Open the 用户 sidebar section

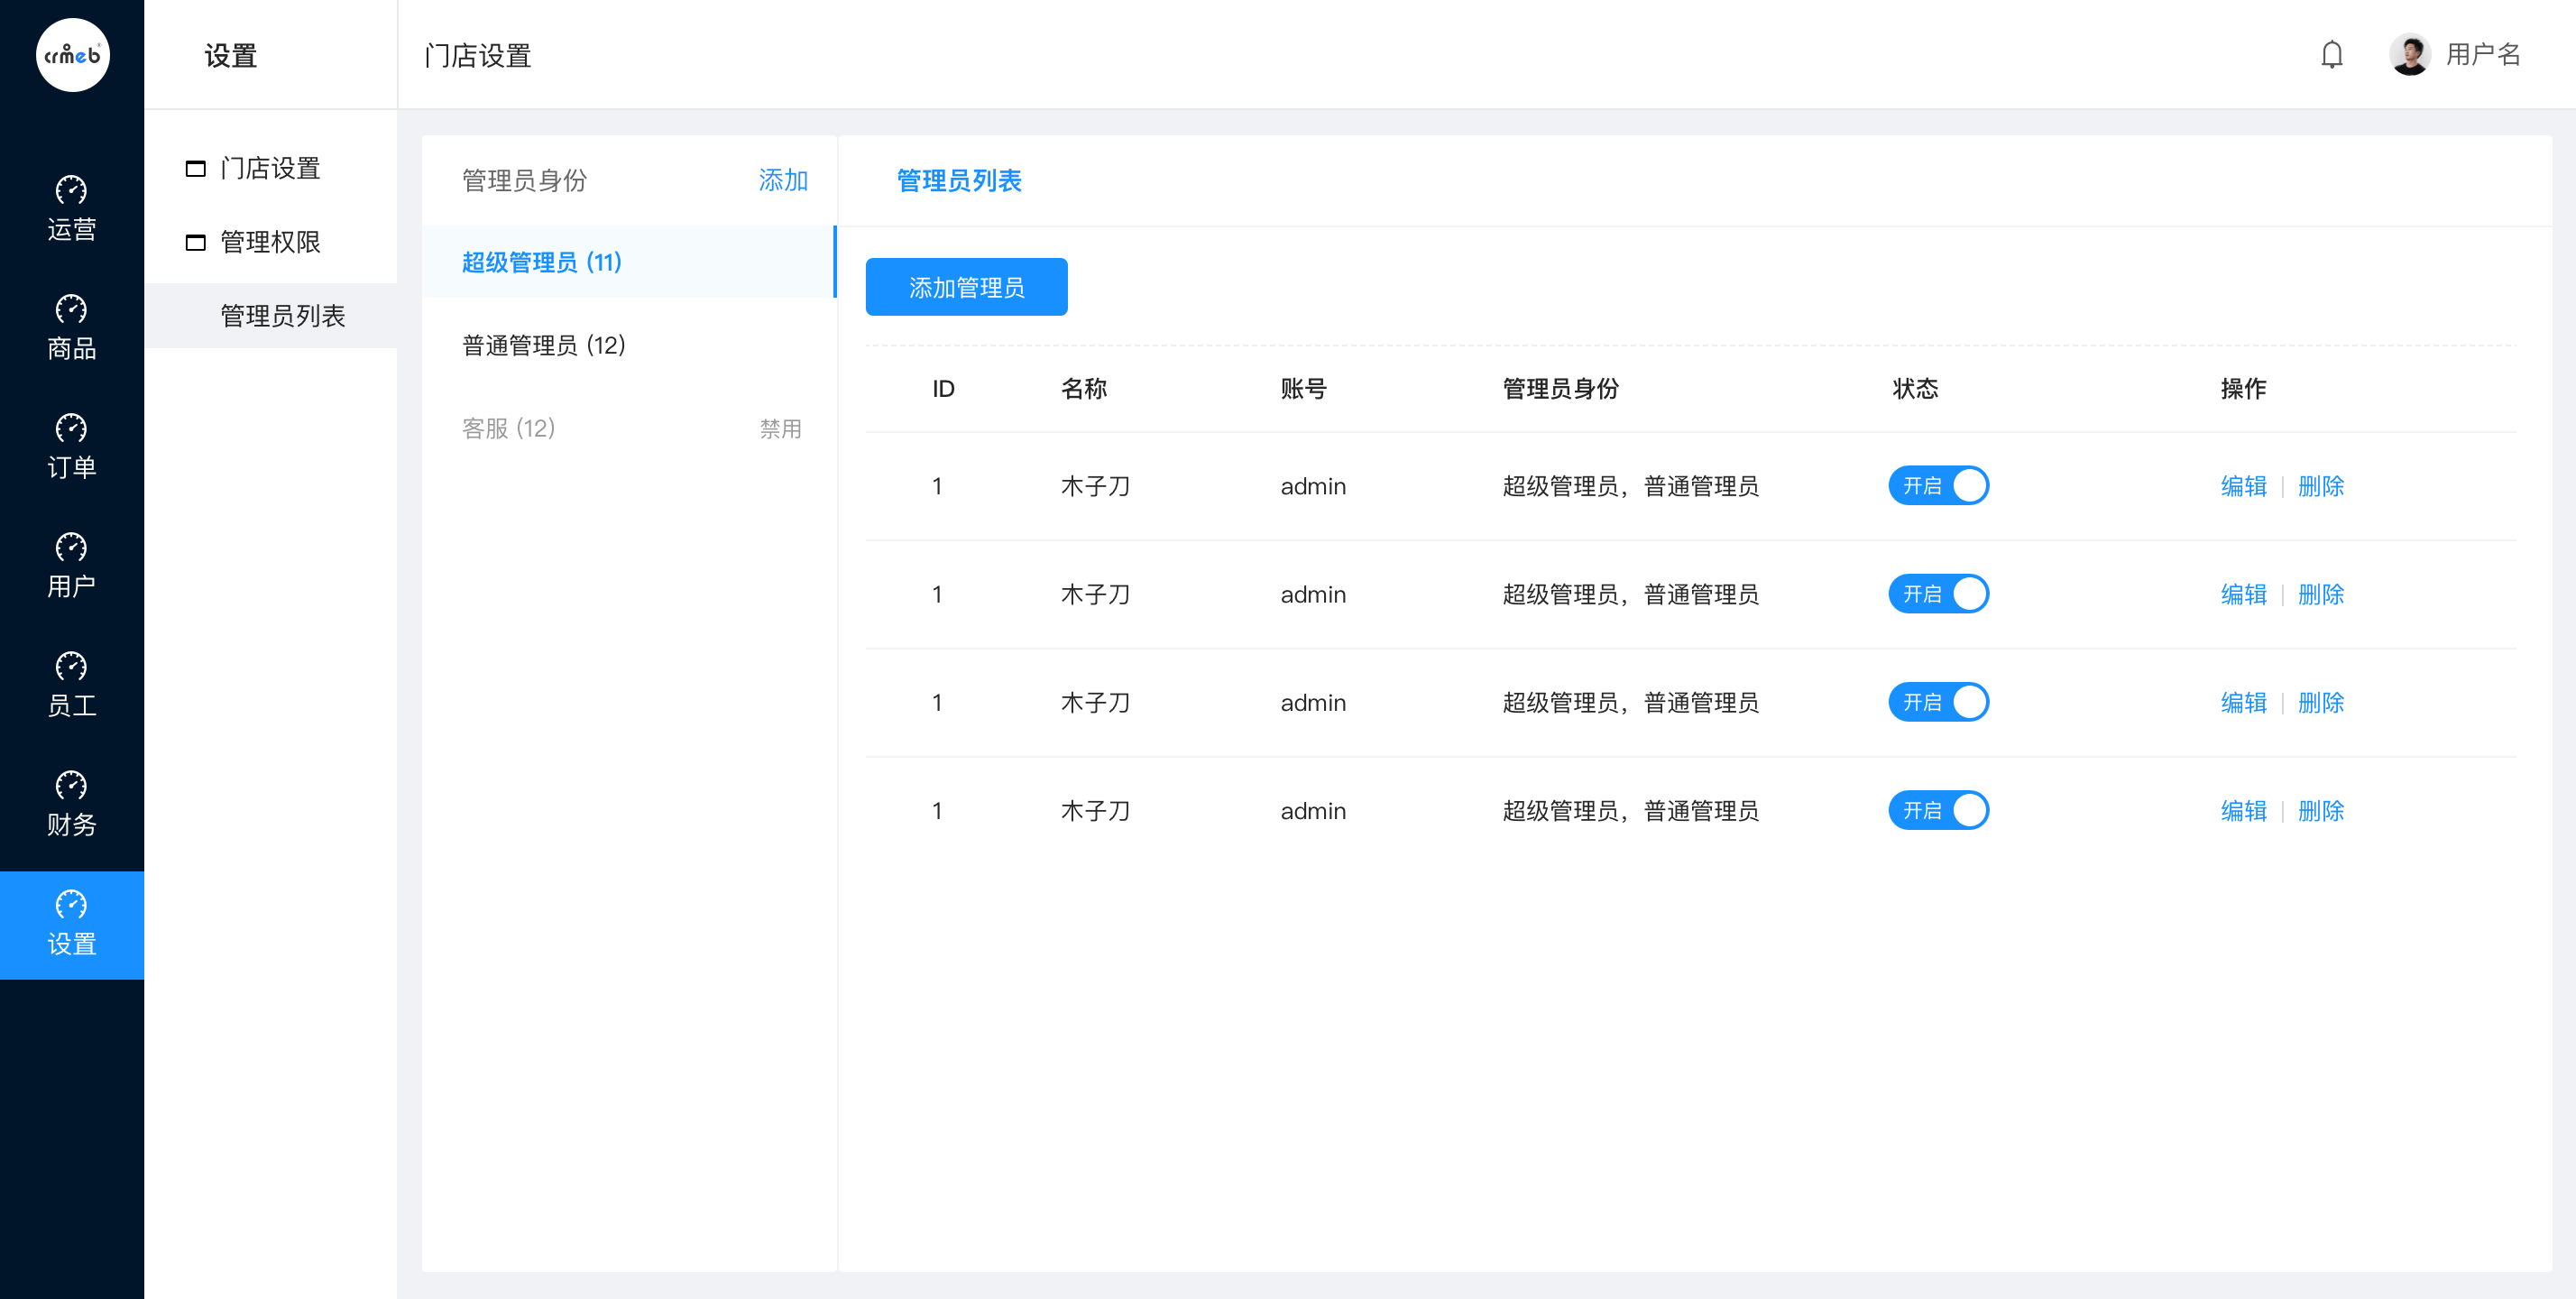tap(71, 565)
